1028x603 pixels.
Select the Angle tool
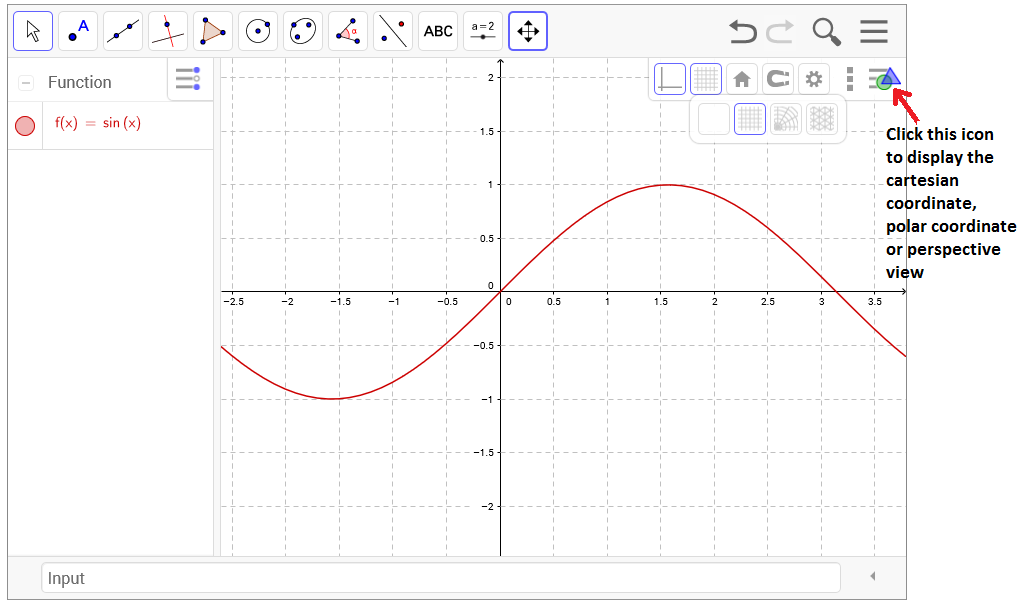click(348, 32)
